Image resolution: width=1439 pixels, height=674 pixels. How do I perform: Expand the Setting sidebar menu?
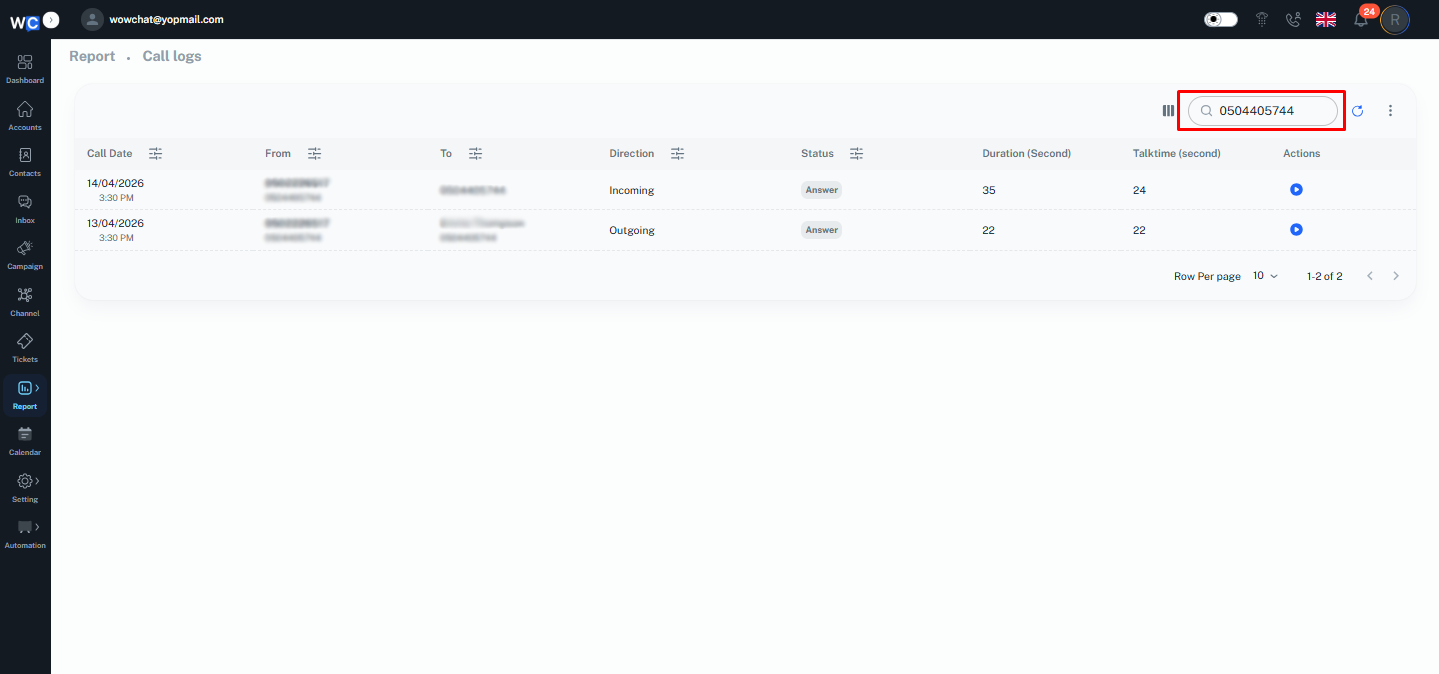coord(25,487)
